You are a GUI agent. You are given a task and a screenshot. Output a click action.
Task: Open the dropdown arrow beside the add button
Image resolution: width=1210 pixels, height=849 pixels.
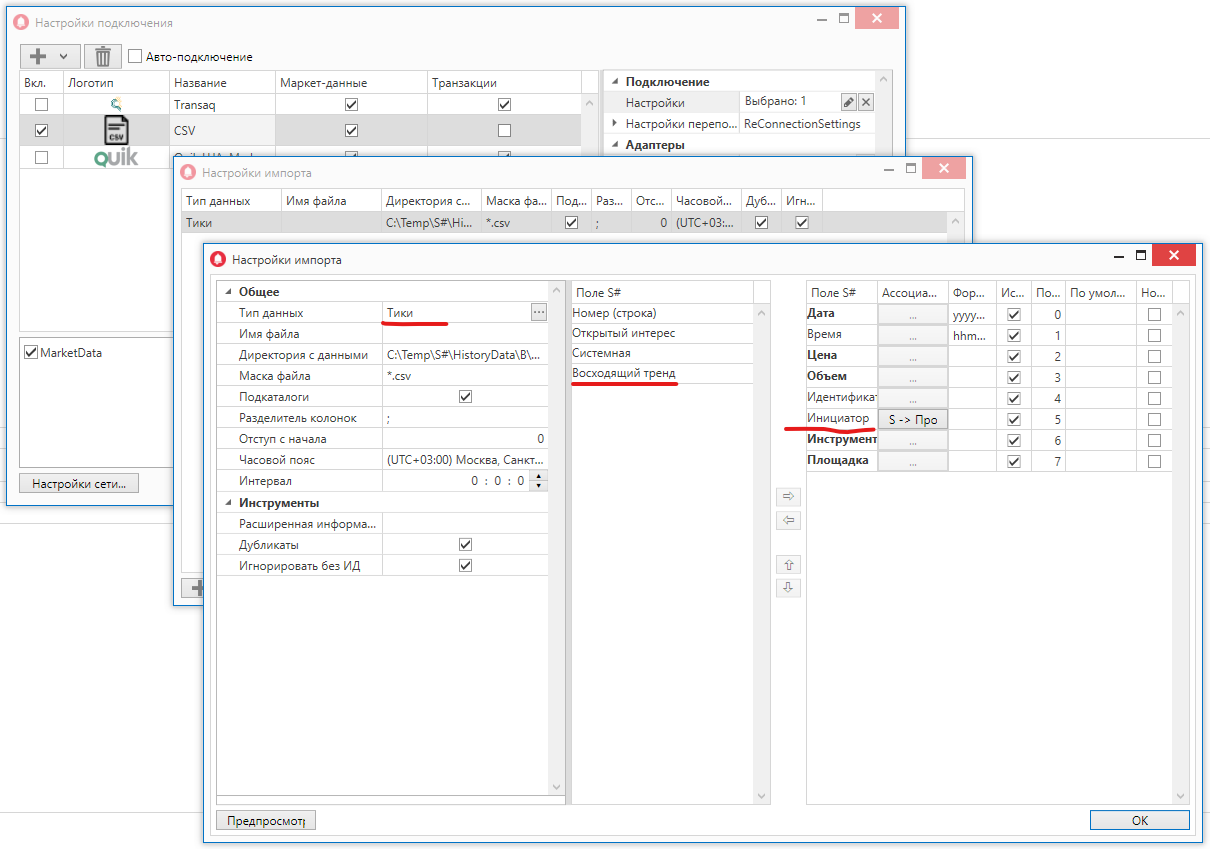[x=64, y=57]
